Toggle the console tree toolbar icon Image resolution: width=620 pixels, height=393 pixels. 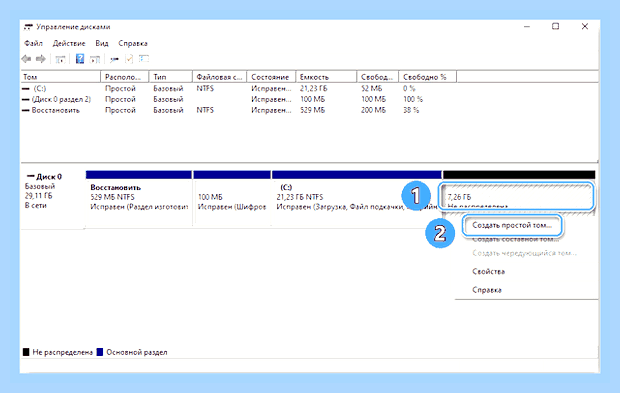coord(60,59)
